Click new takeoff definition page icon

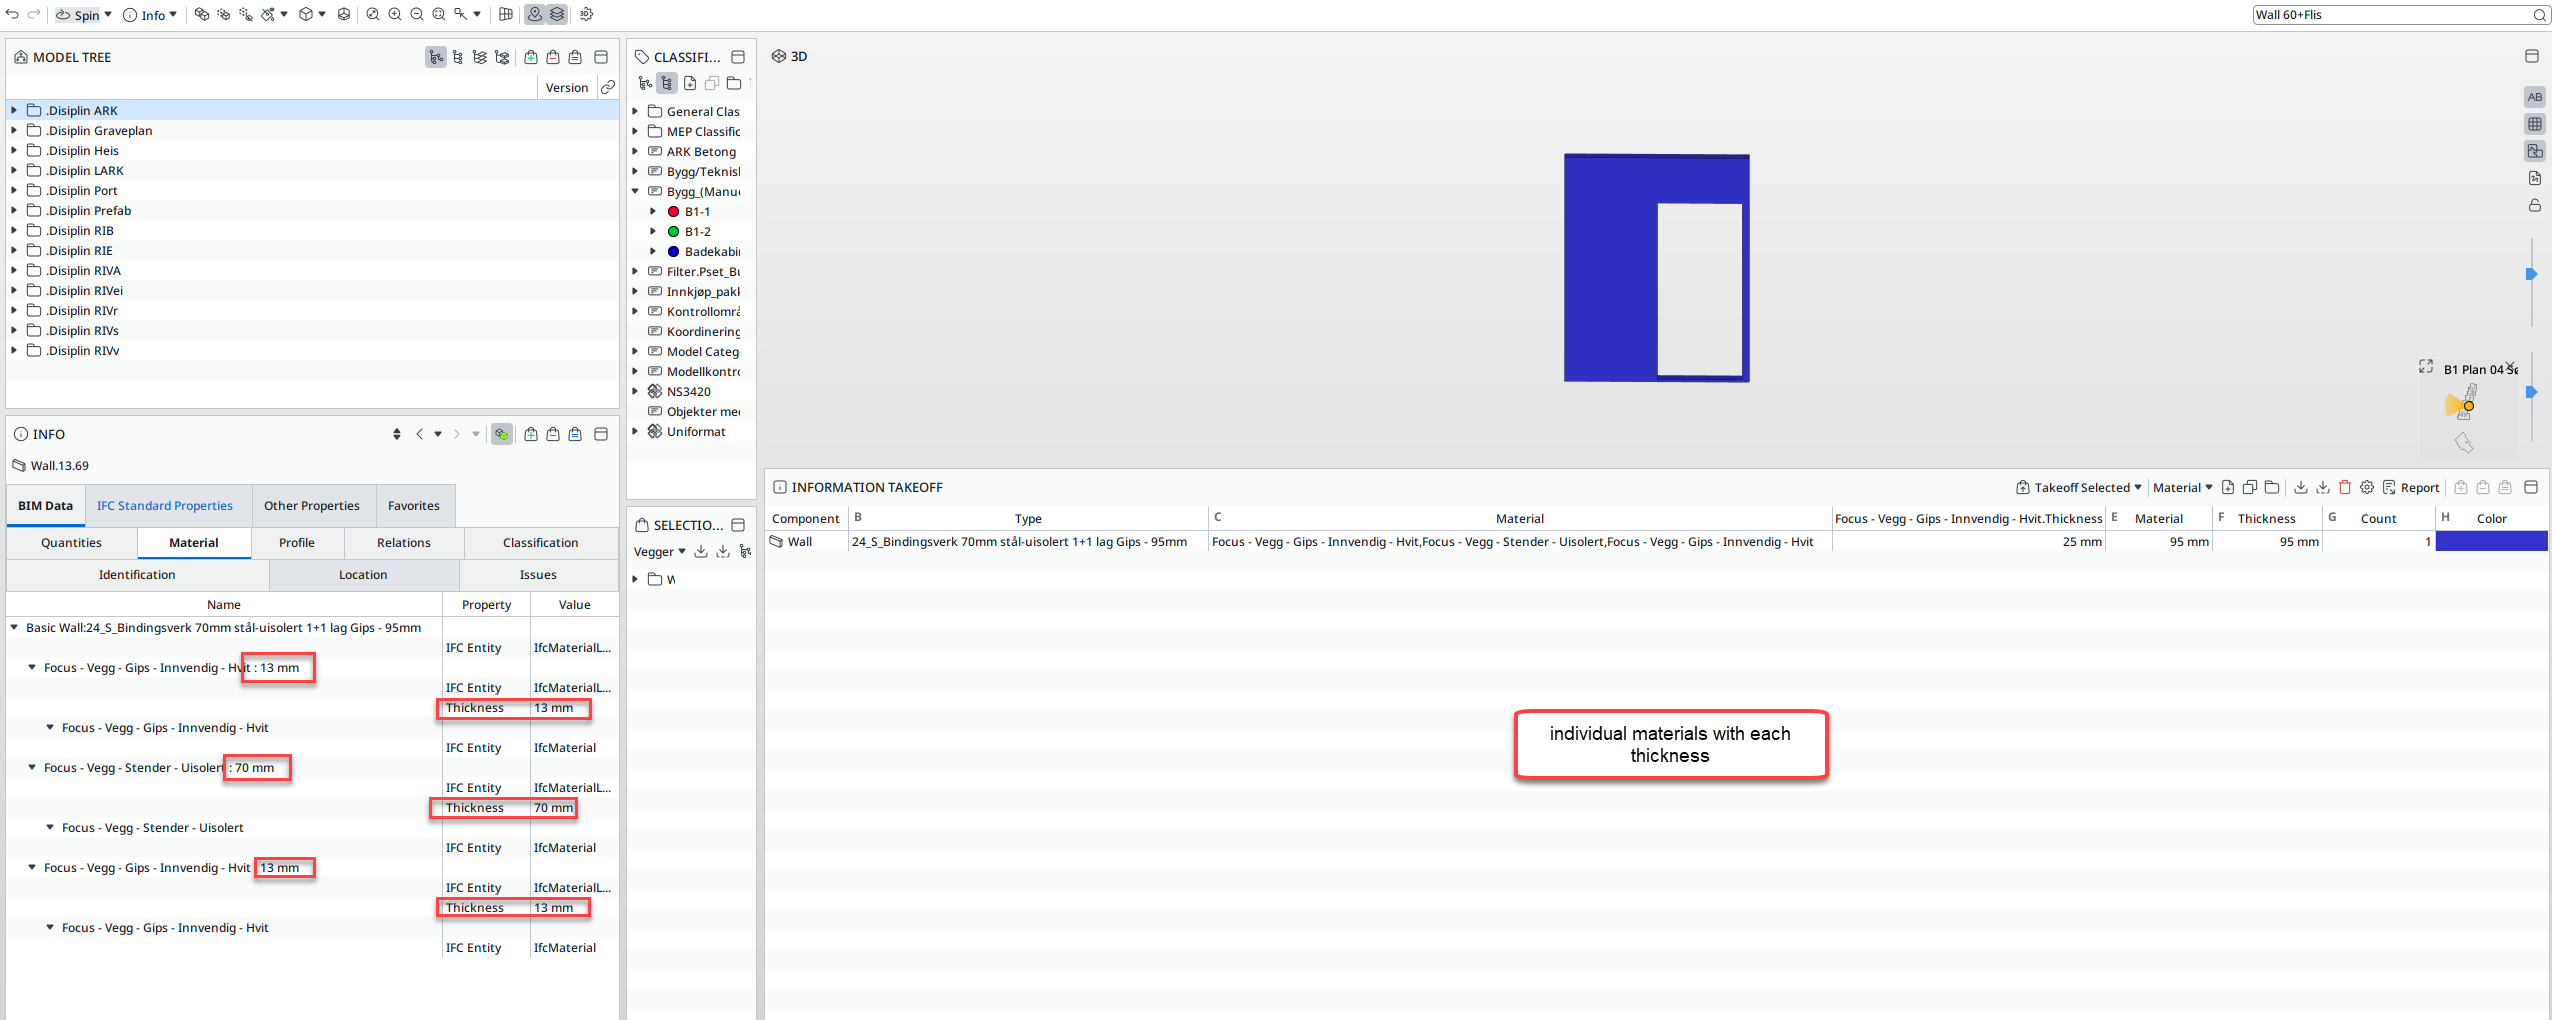pos(2228,487)
